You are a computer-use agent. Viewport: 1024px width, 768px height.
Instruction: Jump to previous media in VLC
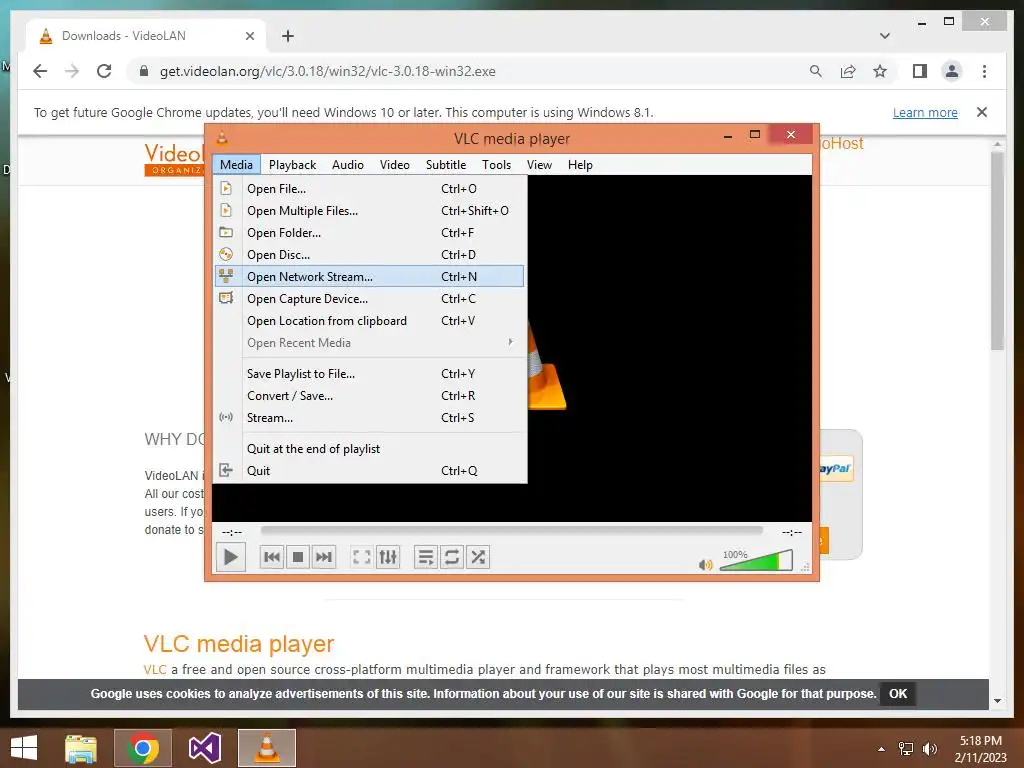tap(272, 557)
